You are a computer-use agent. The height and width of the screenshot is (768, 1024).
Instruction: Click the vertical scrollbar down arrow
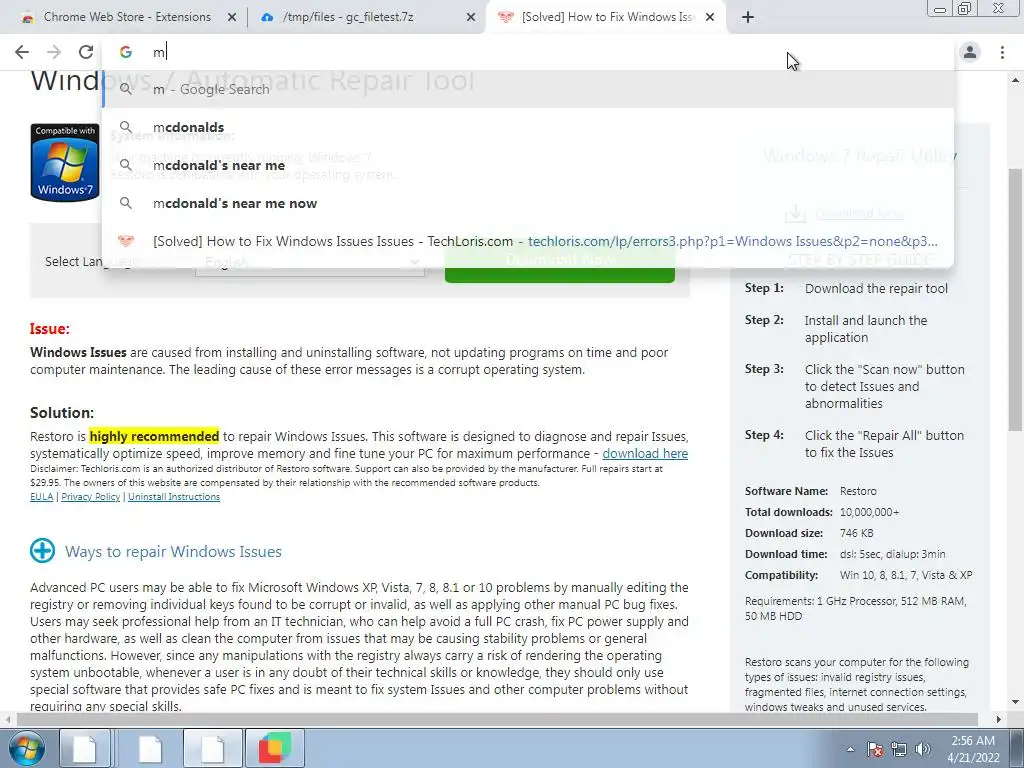coord(1015,703)
